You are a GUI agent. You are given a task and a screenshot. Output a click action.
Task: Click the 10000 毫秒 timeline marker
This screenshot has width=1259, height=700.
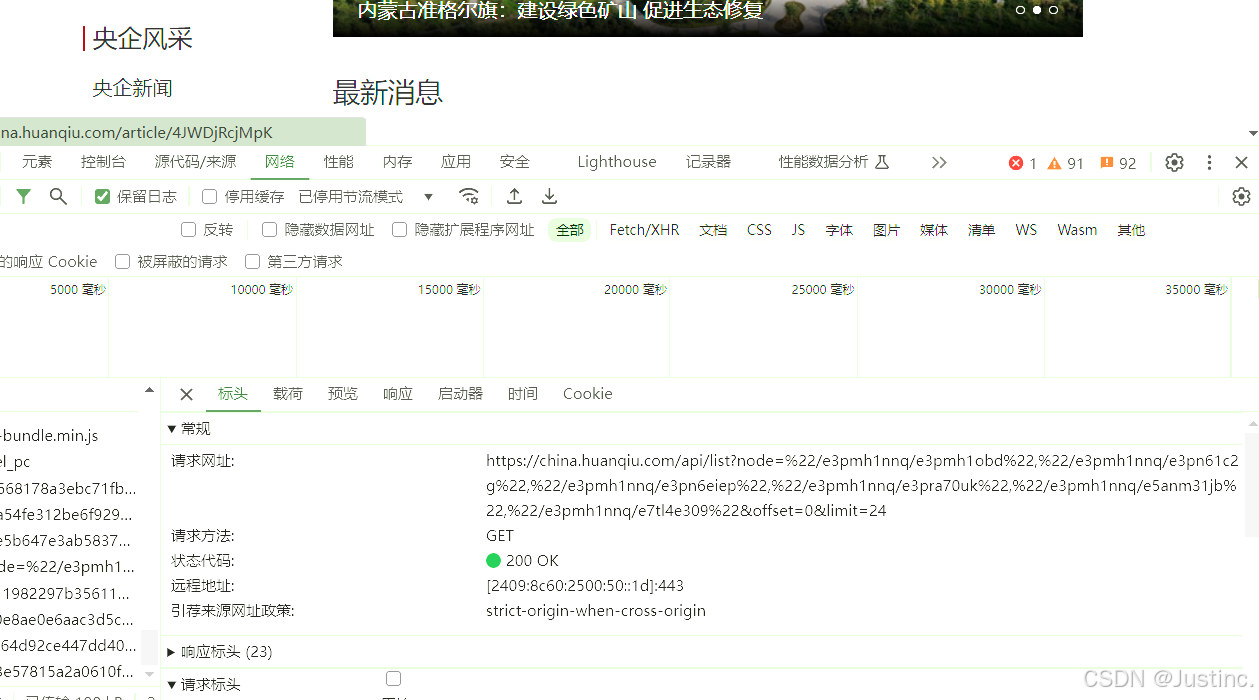click(x=261, y=290)
